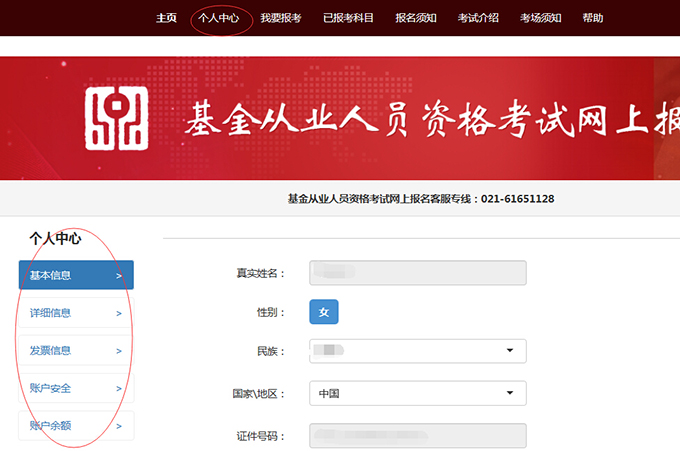This screenshot has width=680, height=451.
Task: Expand the 民族 dropdown
Action: (418, 351)
